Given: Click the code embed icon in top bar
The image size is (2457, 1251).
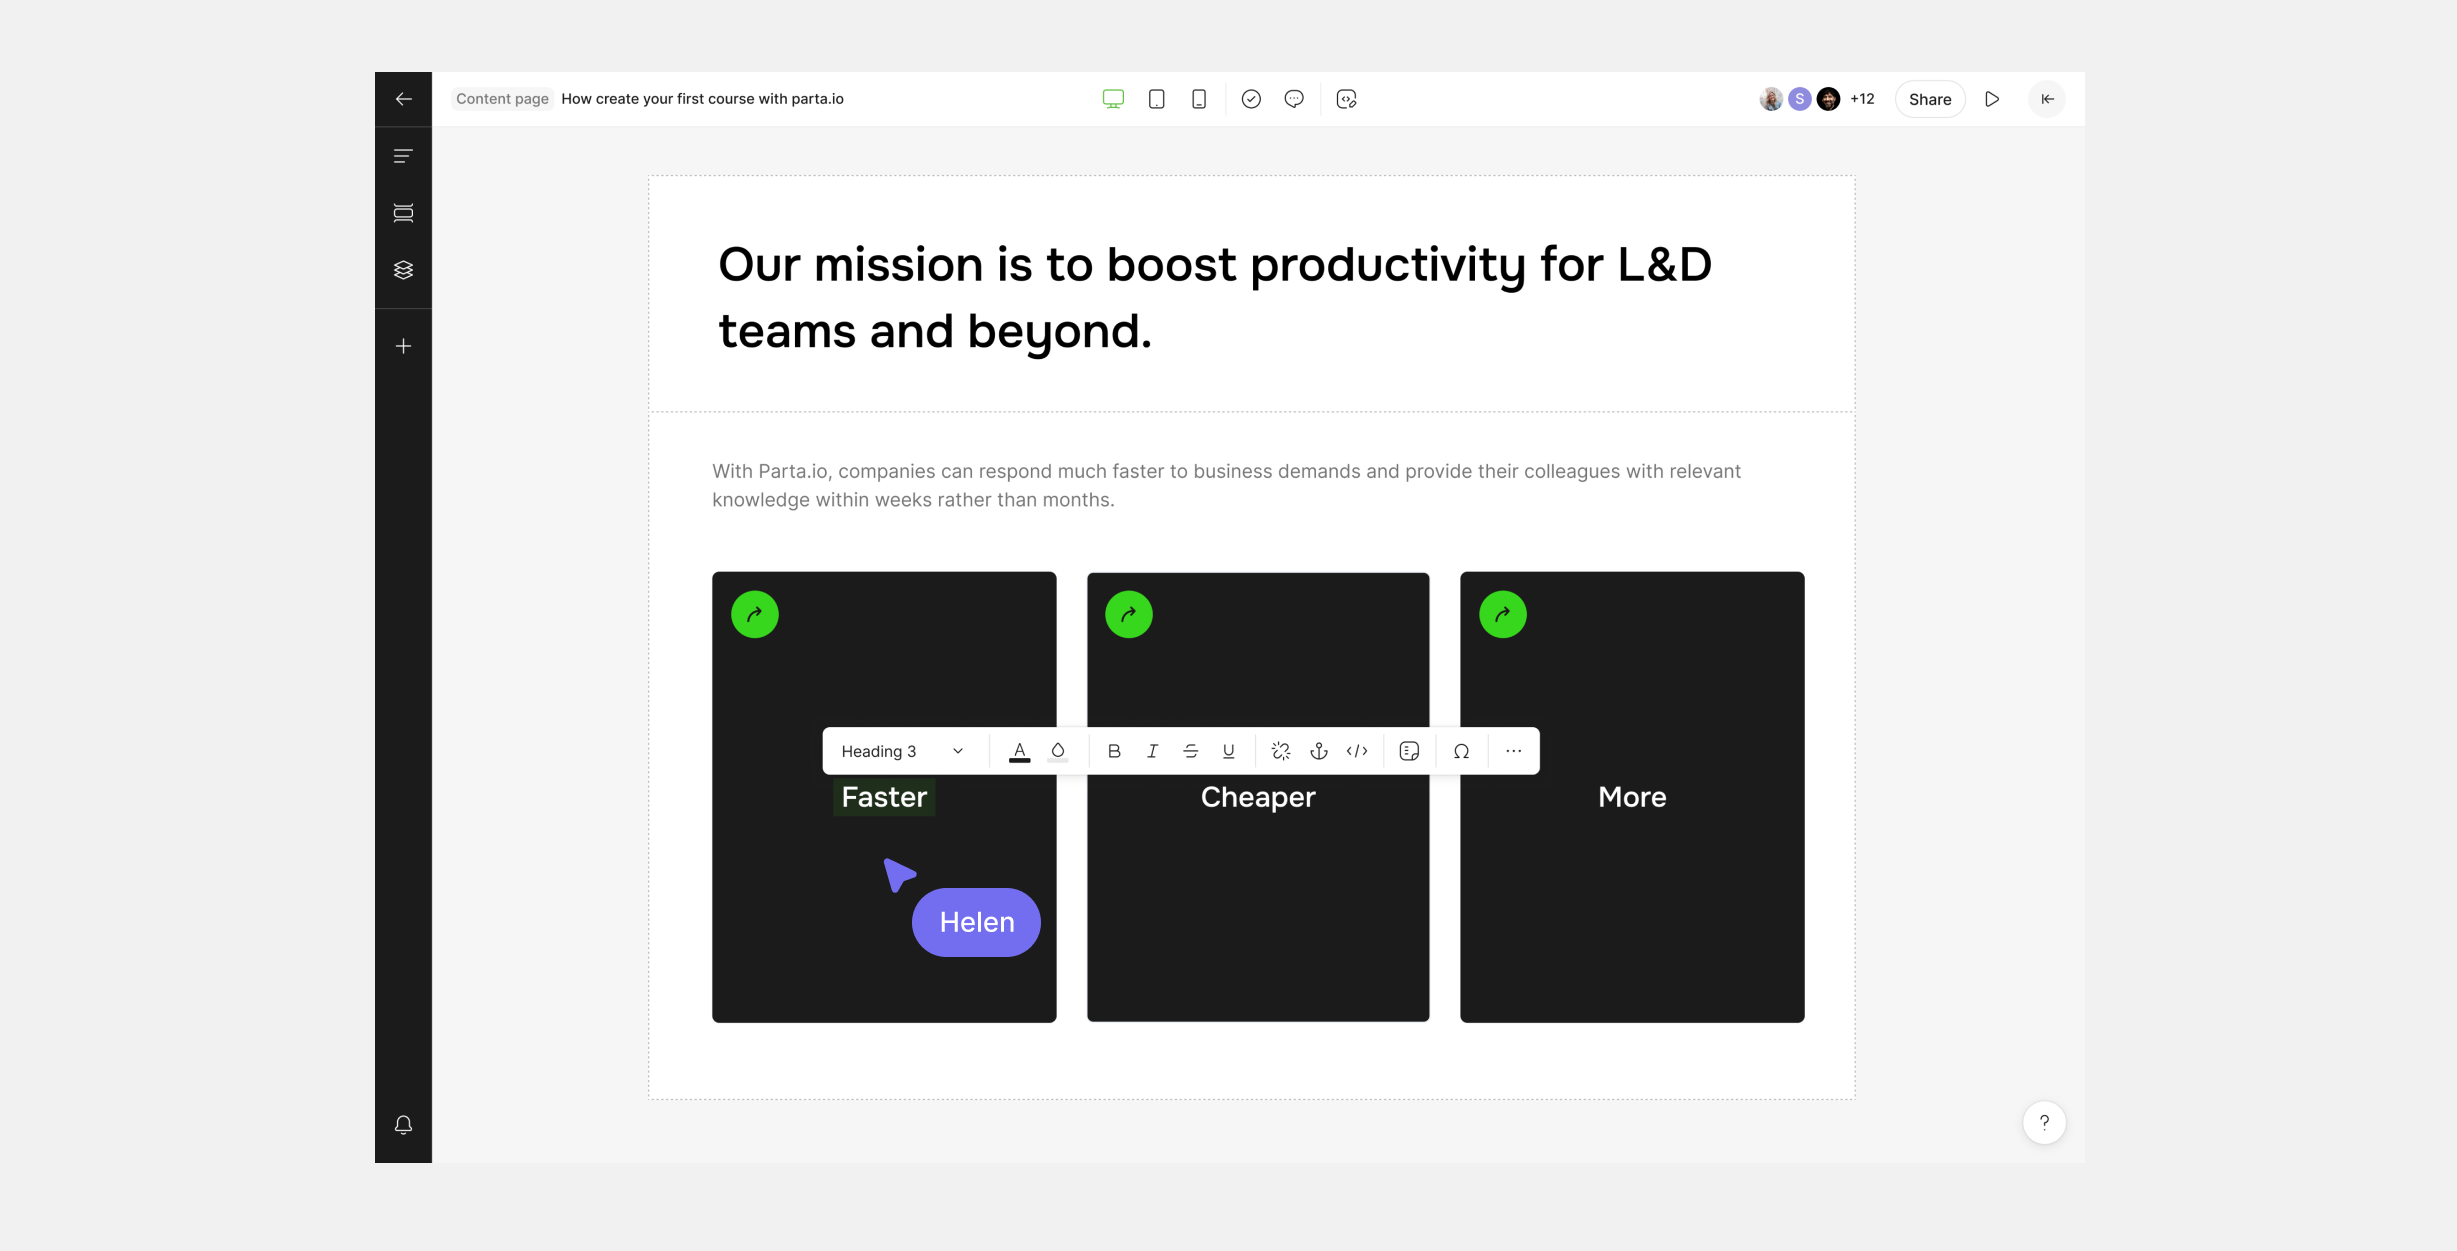Looking at the screenshot, I should click(x=1346, y=99).
